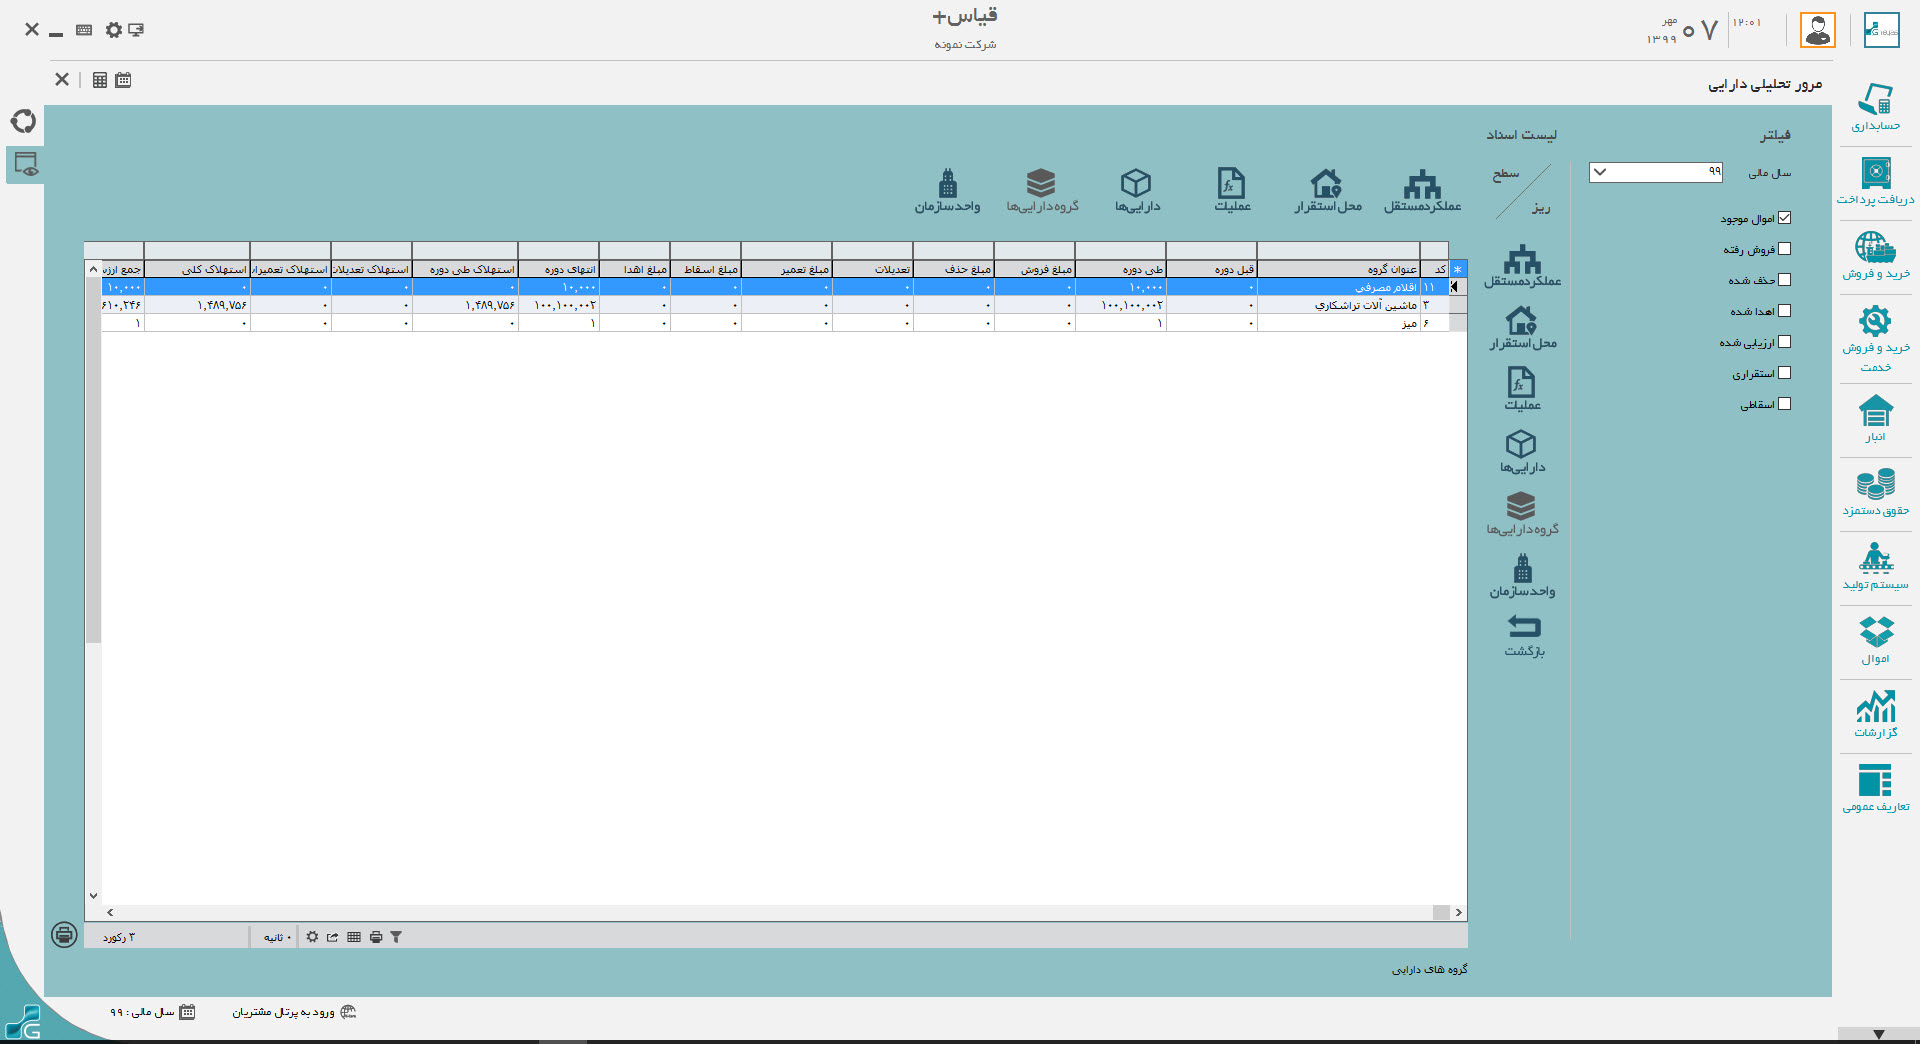Click the table vertical scrollbar up arrow

click(93, 269)
